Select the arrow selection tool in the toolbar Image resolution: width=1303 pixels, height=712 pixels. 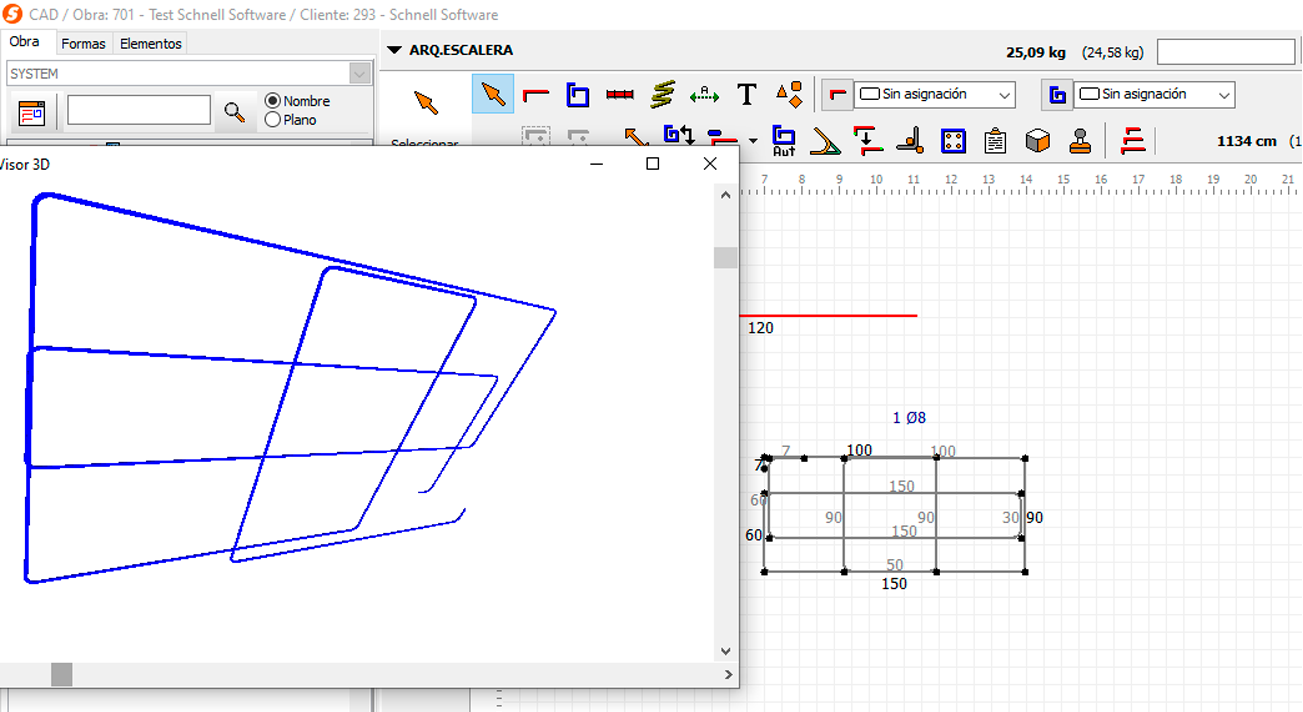pyautogui.click(x=493, y=94)
